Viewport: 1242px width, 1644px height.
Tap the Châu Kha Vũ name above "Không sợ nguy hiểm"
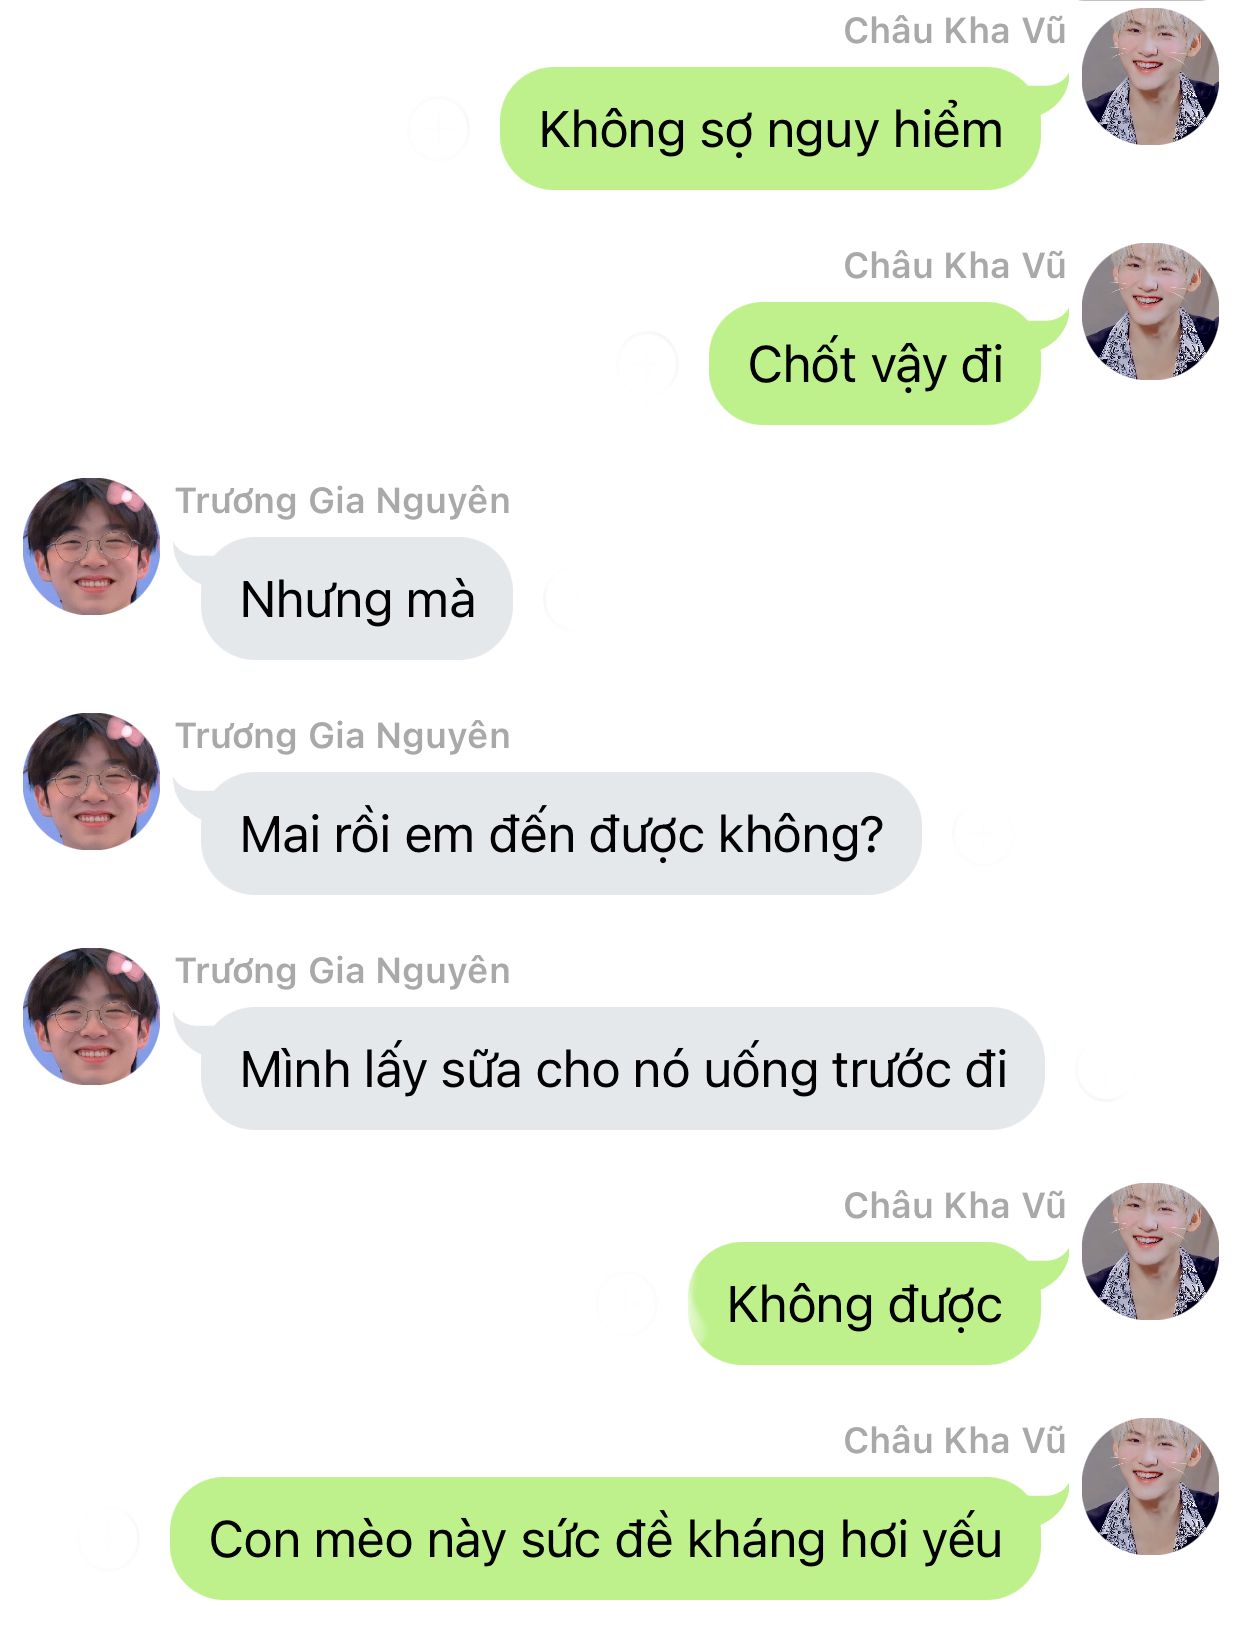[x=955, y=31]
